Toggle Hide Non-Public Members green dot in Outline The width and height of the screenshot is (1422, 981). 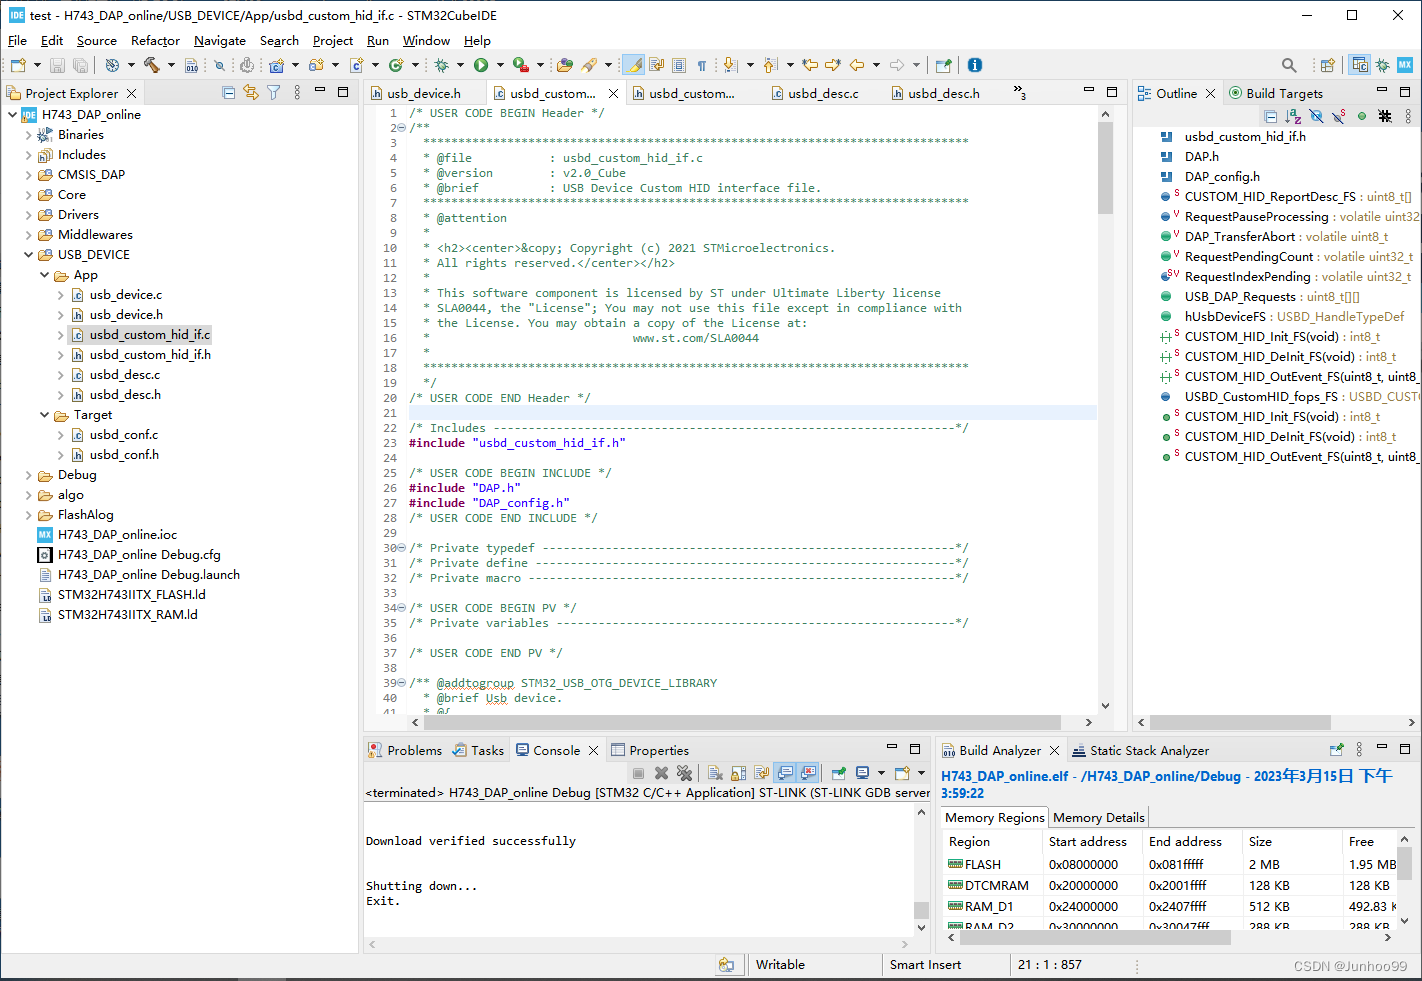click(1362, 116)
